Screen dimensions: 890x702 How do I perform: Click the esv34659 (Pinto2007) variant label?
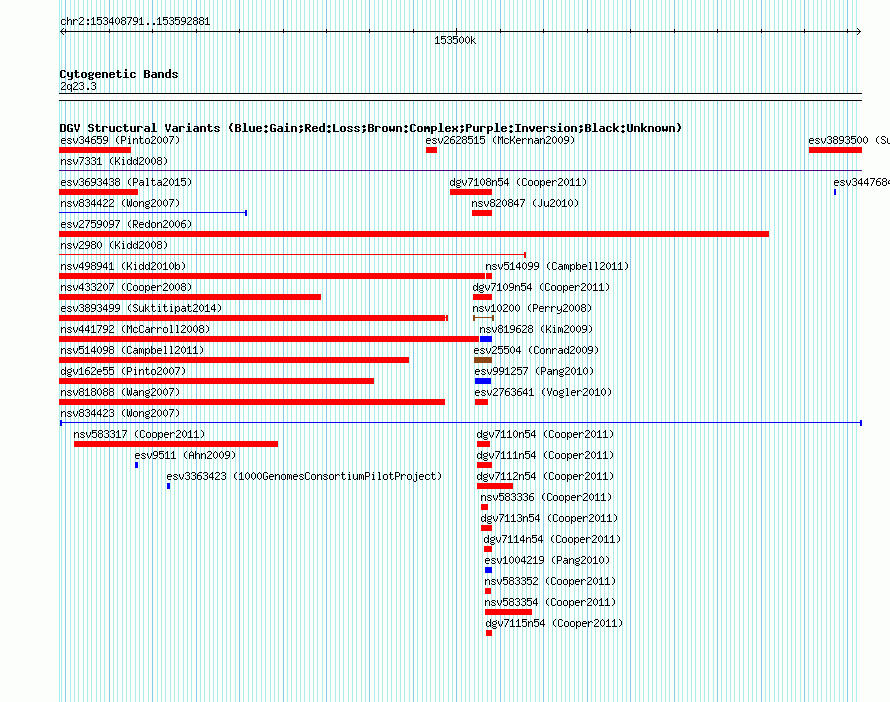[x=120, y=140]
